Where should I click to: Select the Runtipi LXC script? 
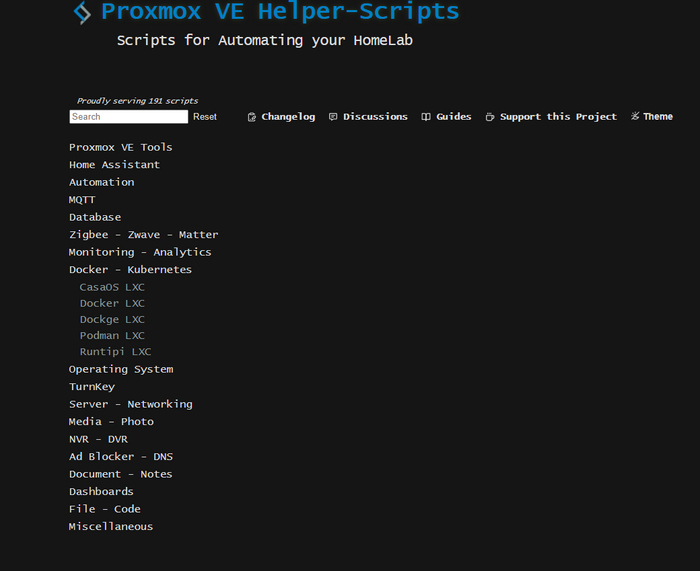(x=115, y=352)
